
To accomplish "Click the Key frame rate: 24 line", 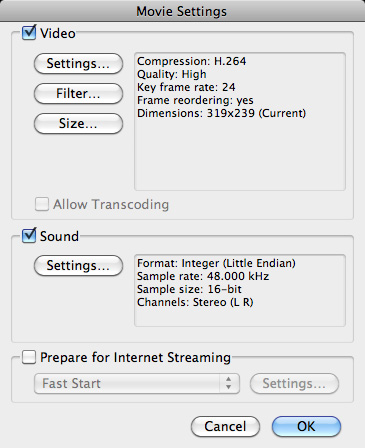I will click(x=186, y=87).
